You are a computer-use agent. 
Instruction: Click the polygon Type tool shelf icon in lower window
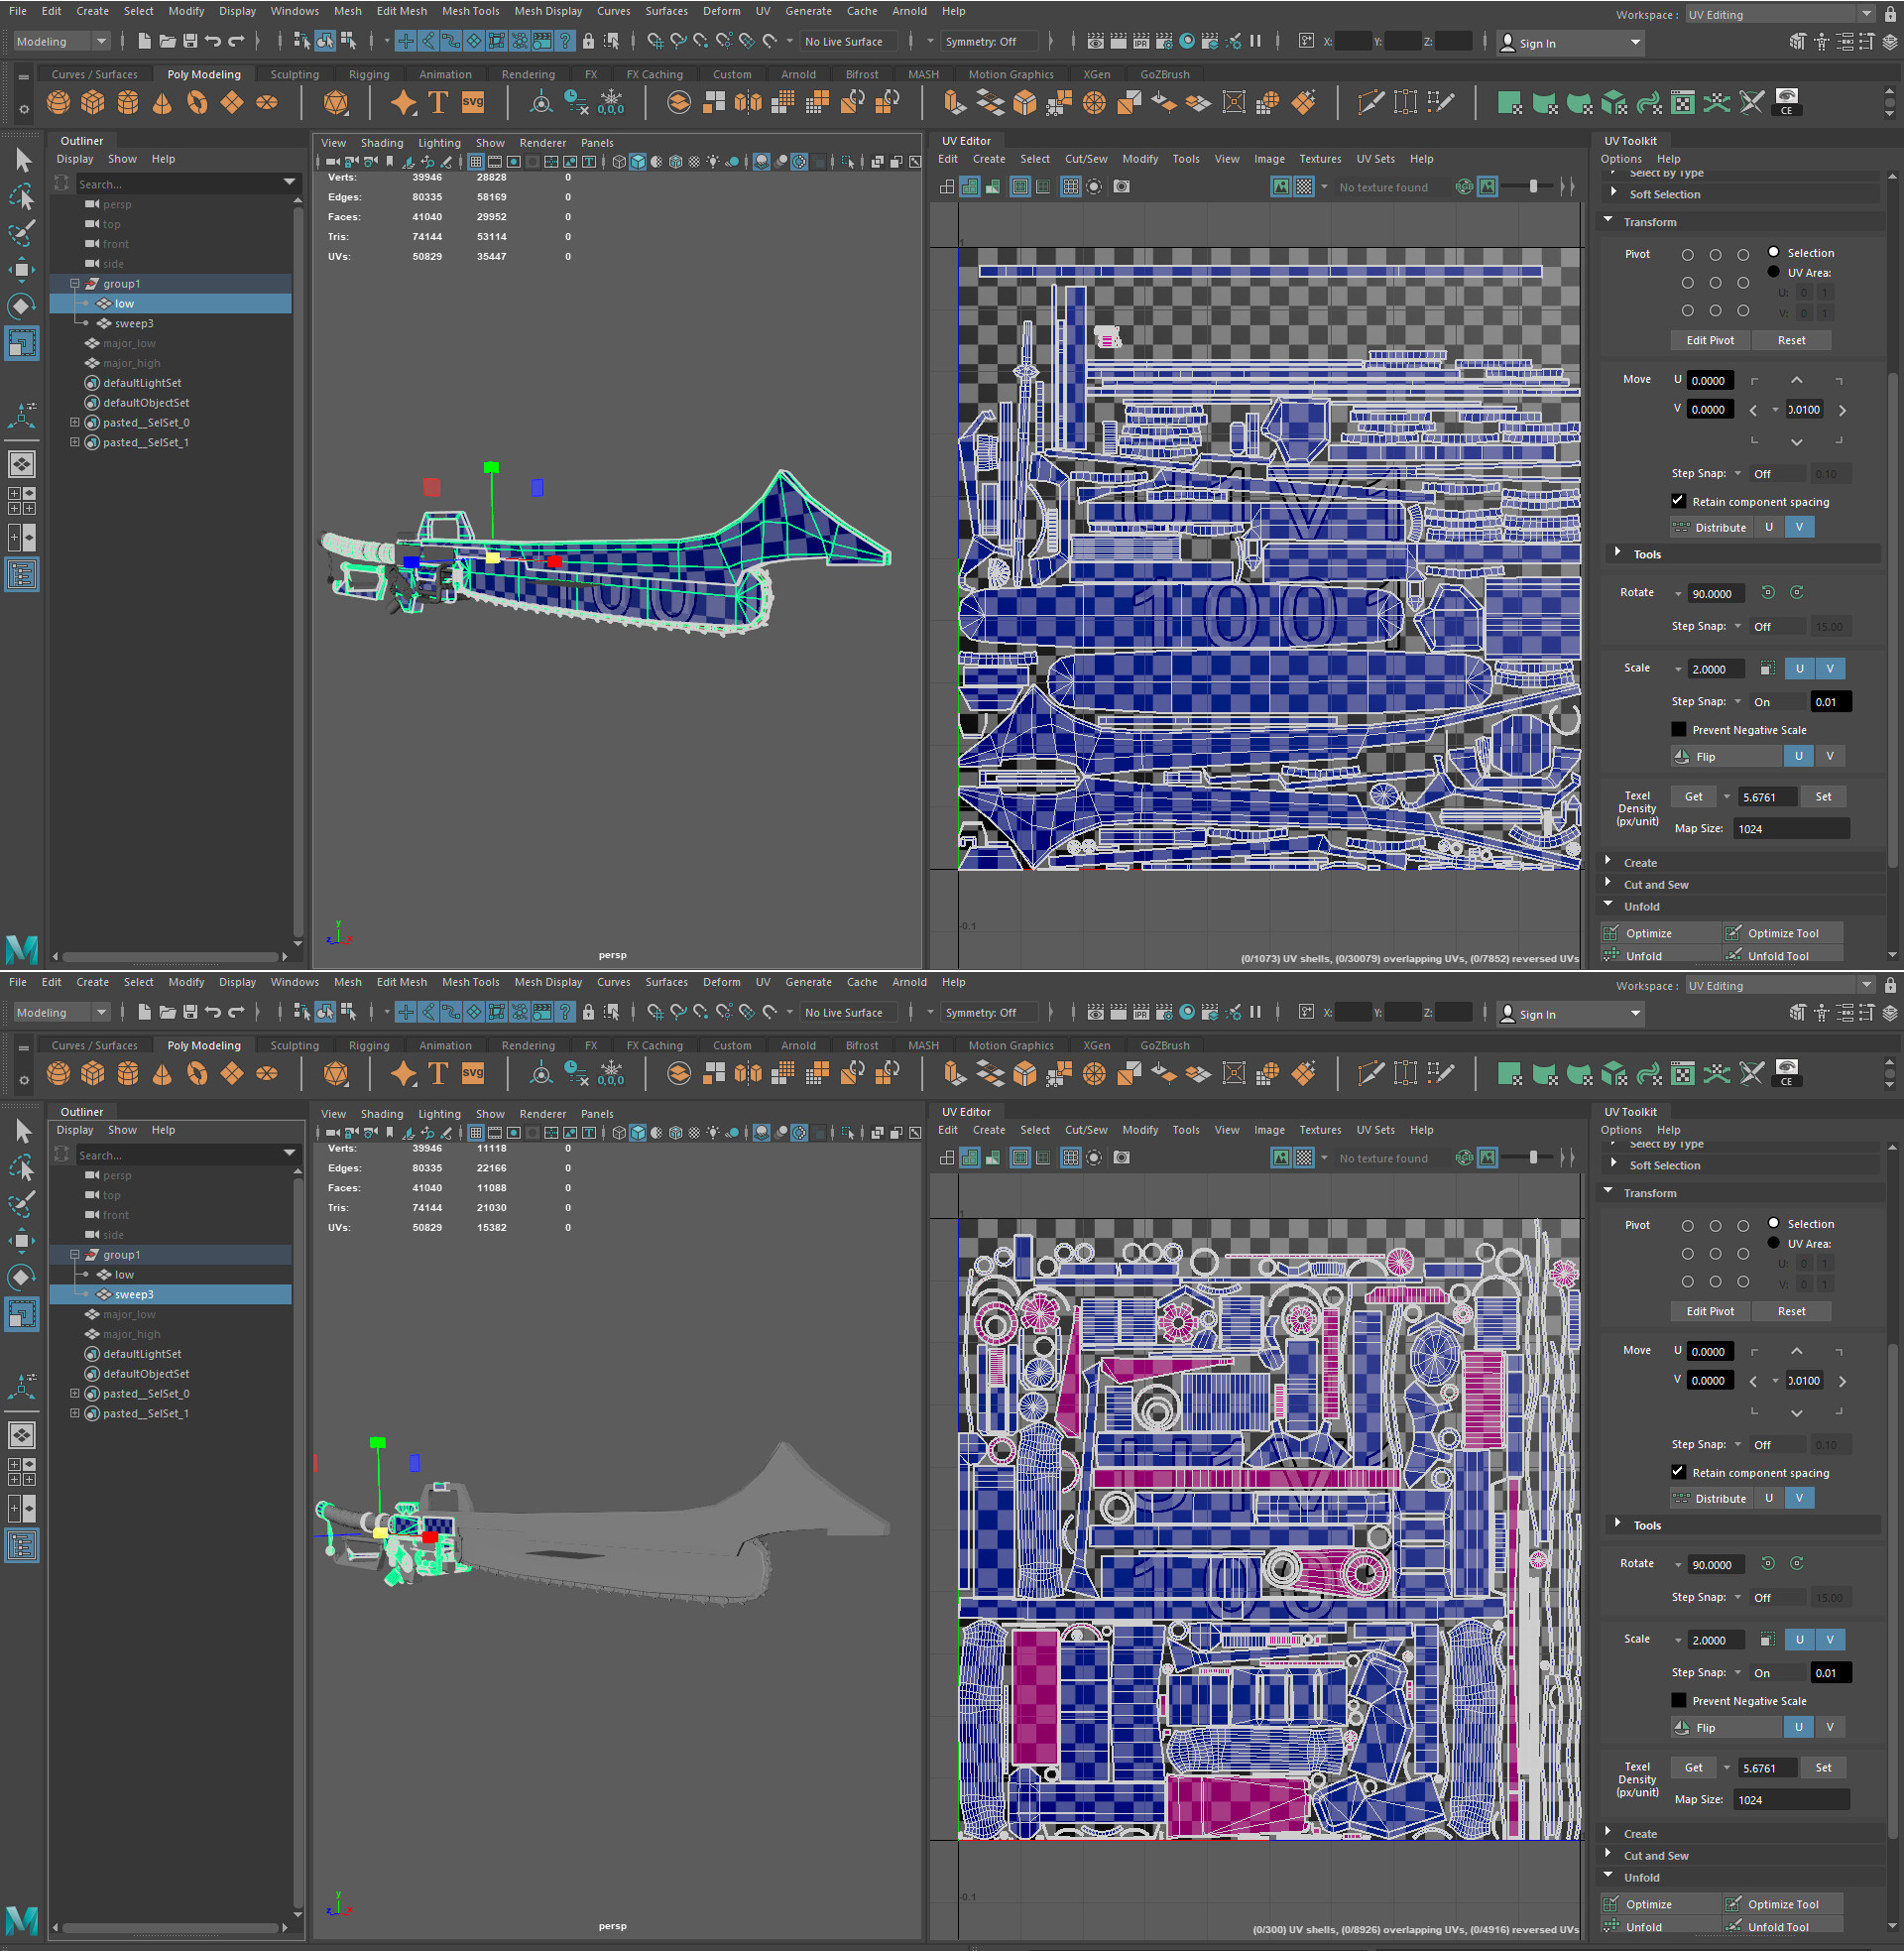[x=437, y=1074]
